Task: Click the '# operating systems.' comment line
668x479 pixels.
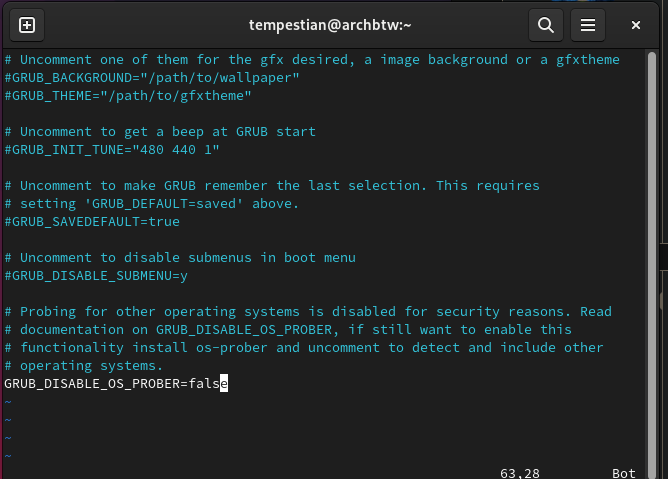Action: point(84,365)
